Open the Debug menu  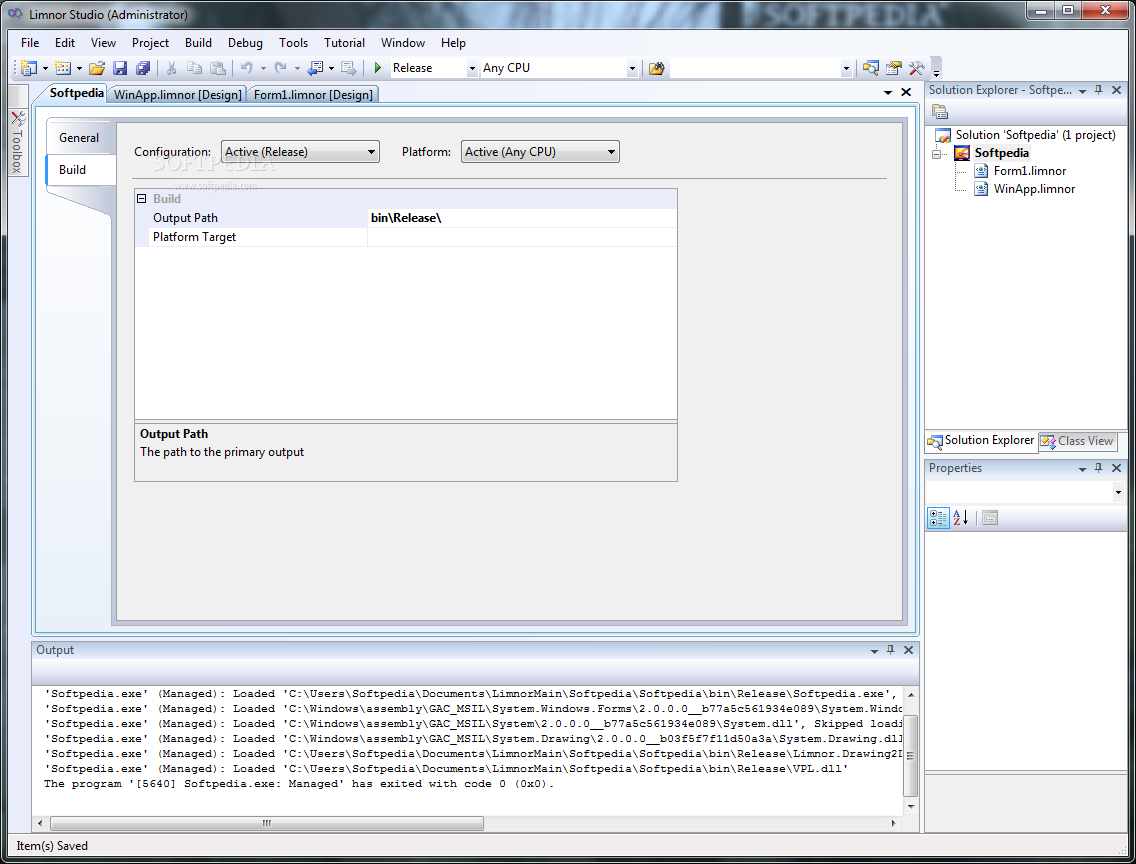pos(245,43)
